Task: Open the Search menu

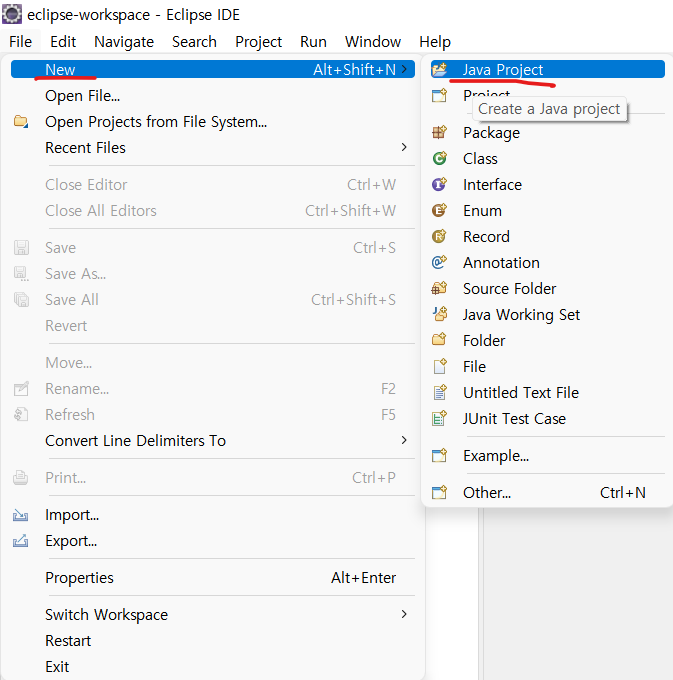Action: coord(194,42)
